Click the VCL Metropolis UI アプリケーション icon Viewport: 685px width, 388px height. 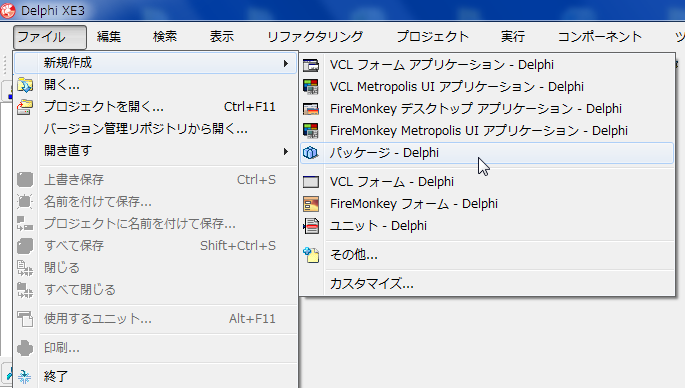pos(311,87)
